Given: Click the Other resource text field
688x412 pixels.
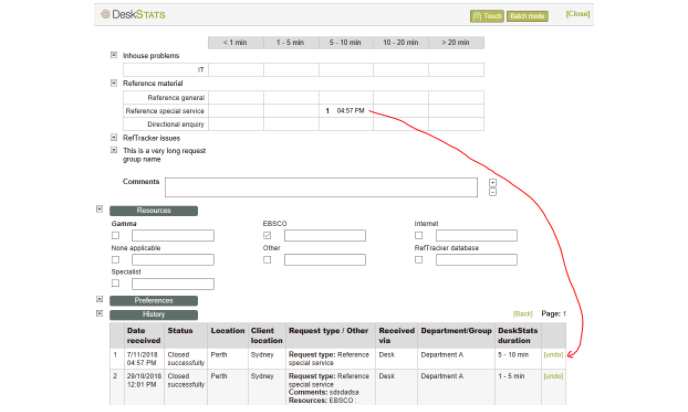Looking at the screenshot, I should pos(325,260).
